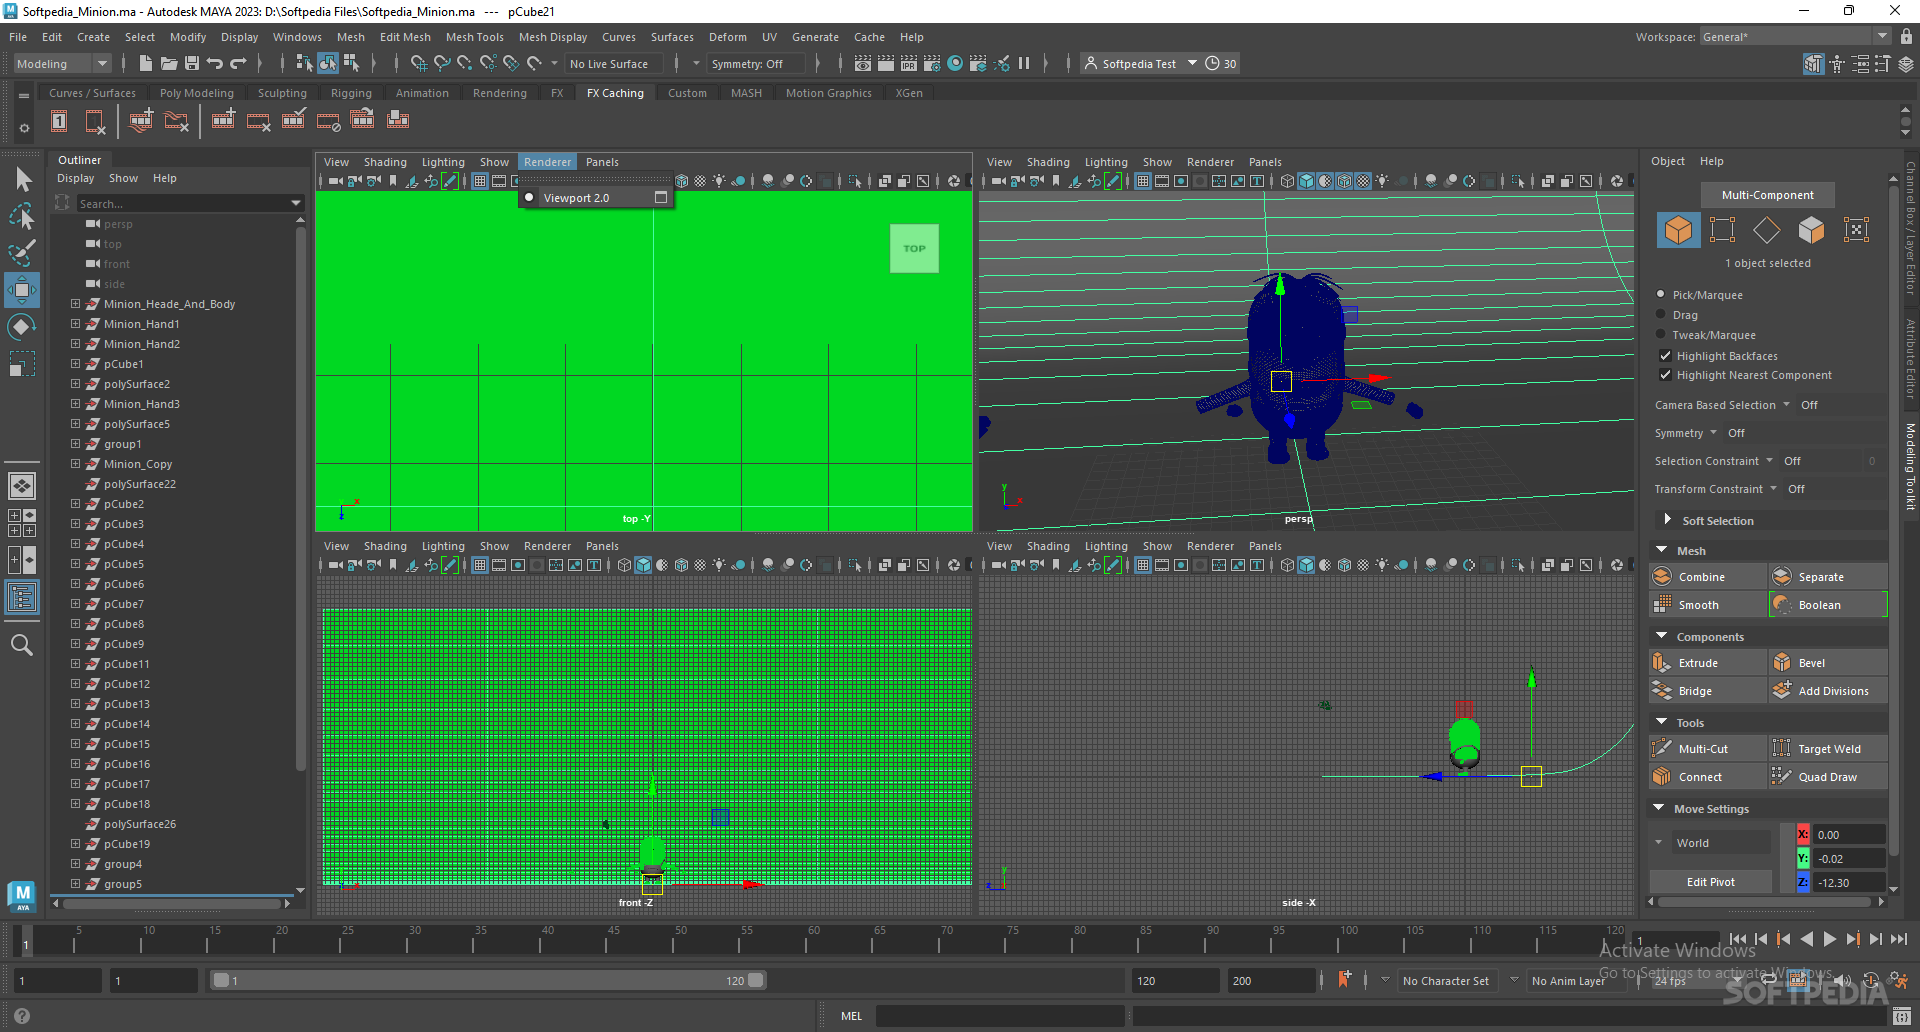
Task: Click the Bridge tool
Action: click(1708, 691)
